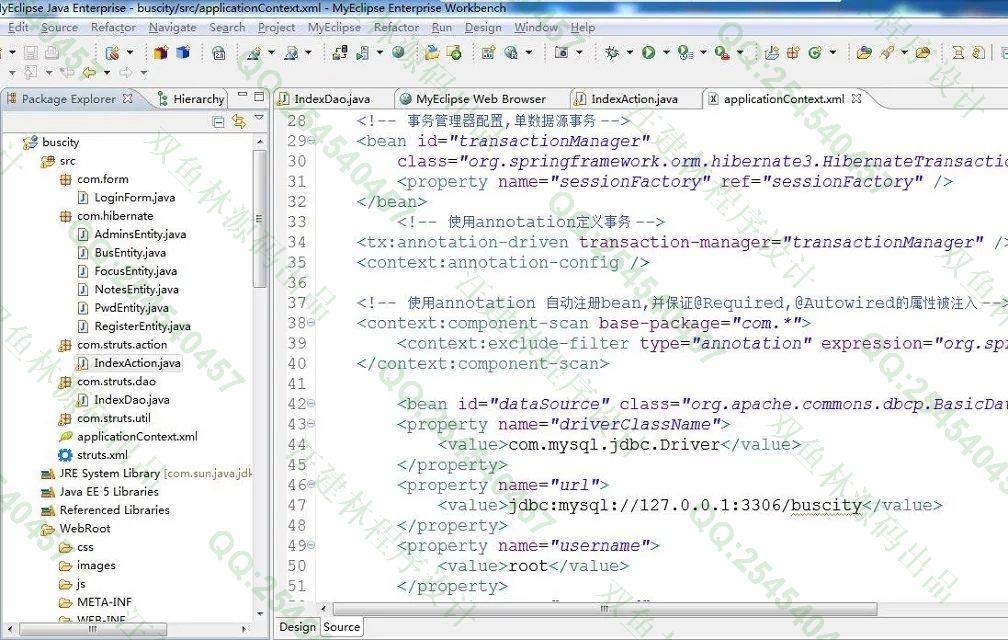
Task: Click the Debug bug icon
Action: [x=611, y=52]
